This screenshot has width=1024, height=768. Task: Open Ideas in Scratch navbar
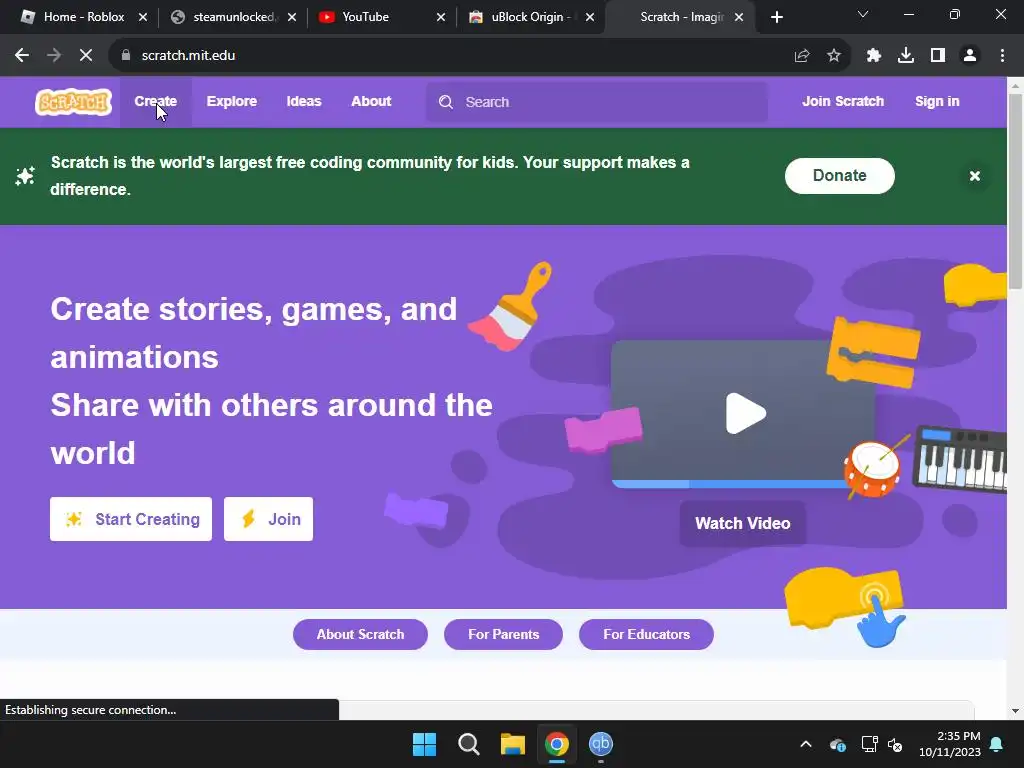click(304, 102)
